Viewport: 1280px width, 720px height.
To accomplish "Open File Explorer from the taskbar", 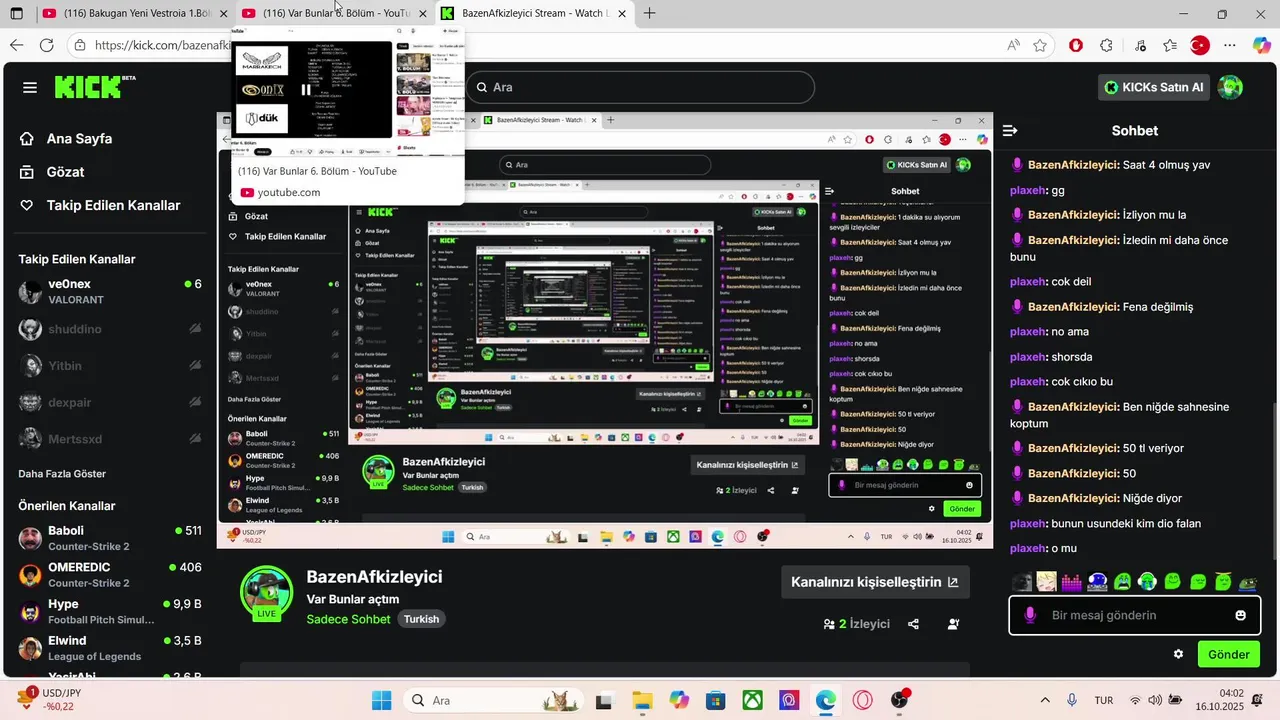I will point(642,700).
